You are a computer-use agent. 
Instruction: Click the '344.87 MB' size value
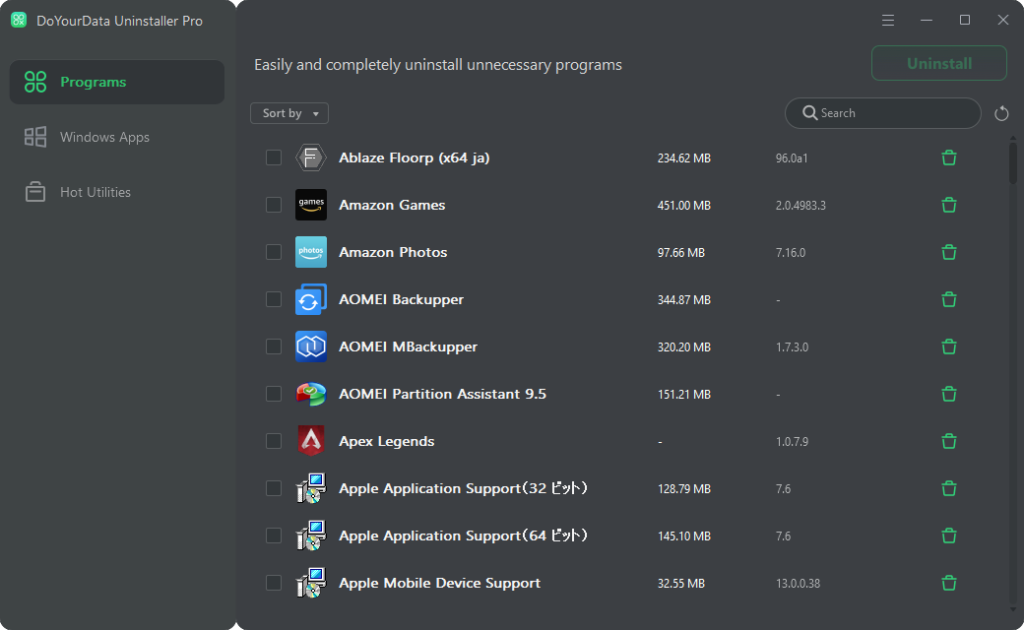pos(684,300)
